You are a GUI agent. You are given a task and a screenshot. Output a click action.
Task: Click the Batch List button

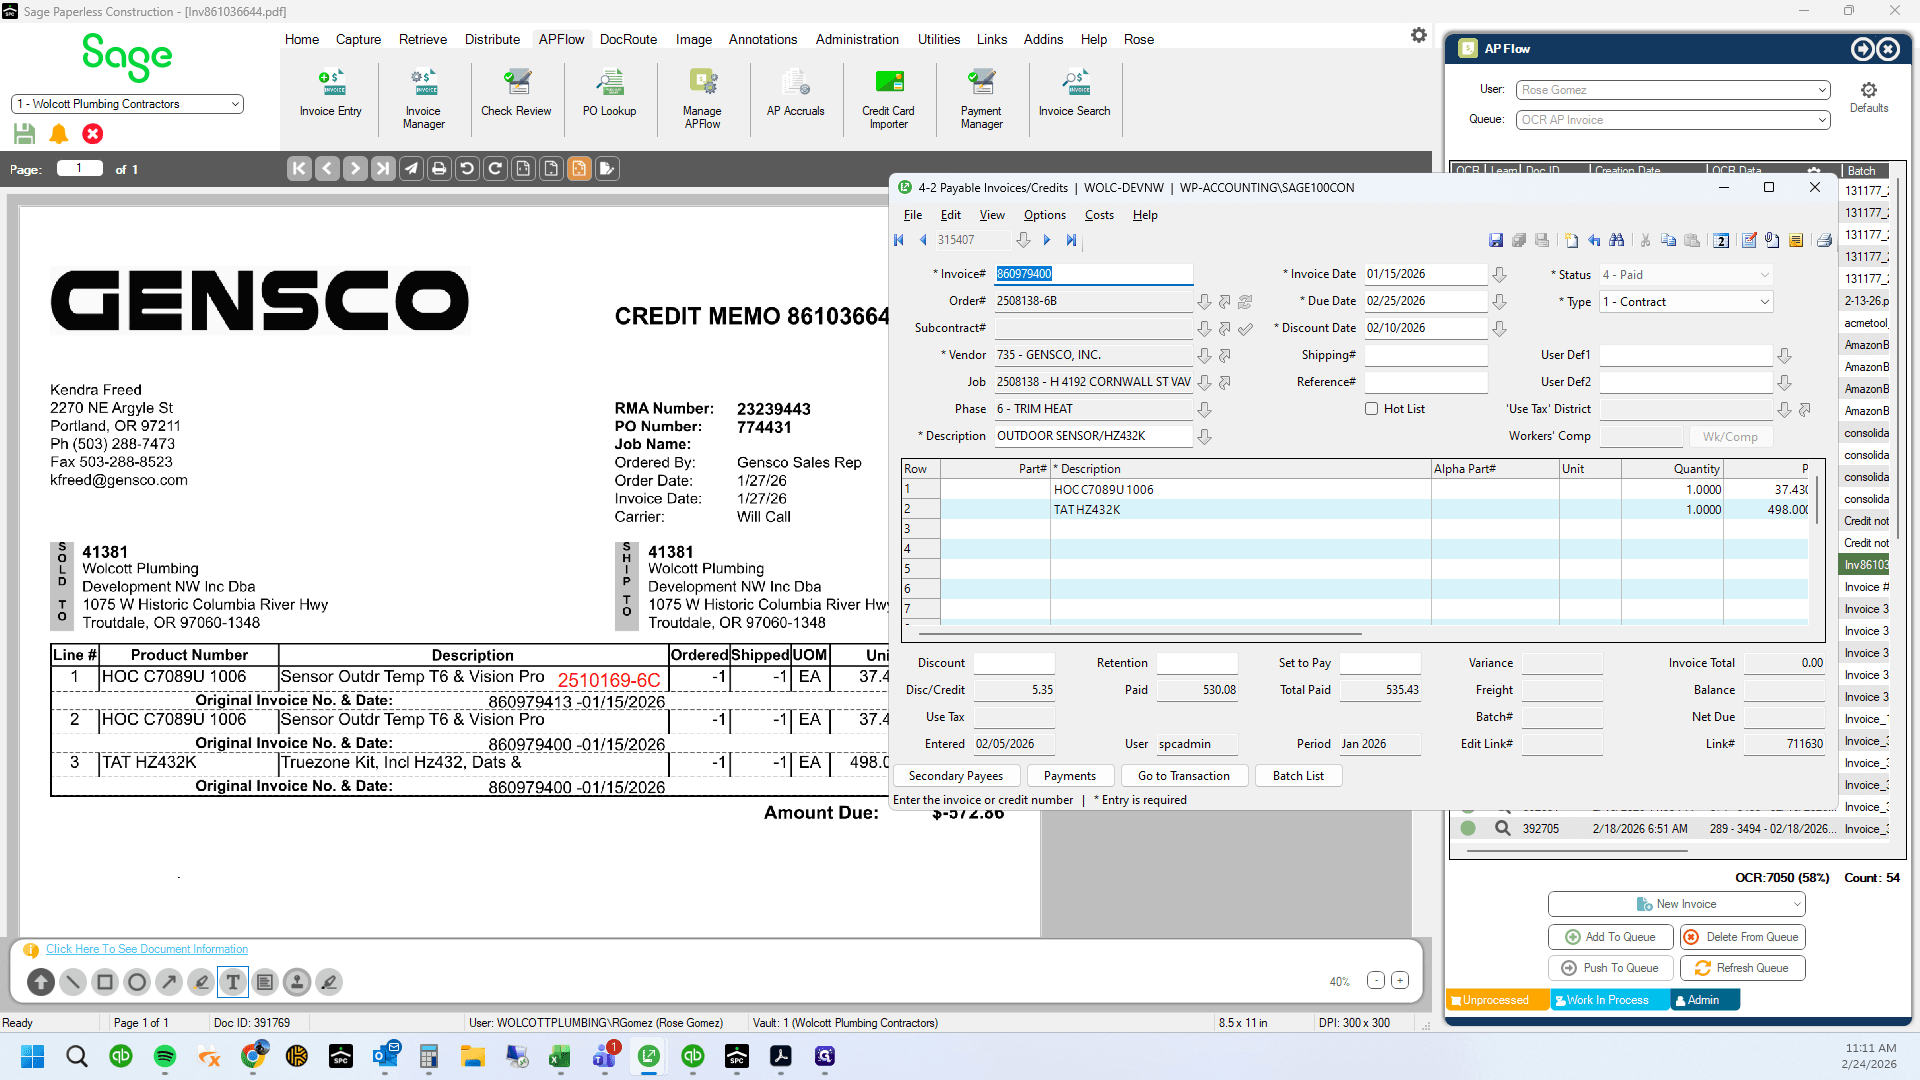tap(1298, 776)
